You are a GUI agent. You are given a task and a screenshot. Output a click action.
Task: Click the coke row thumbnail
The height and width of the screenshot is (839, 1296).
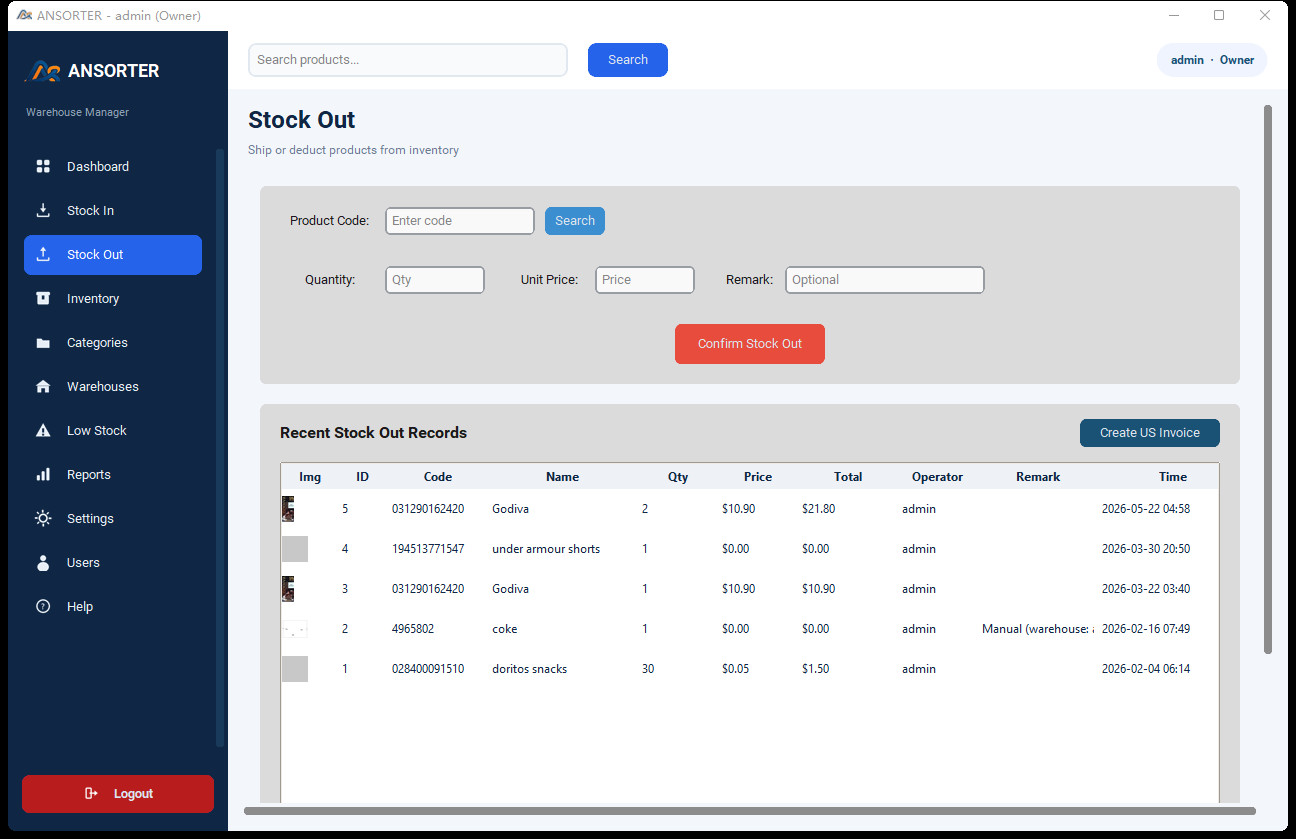[x=295, y=629]
